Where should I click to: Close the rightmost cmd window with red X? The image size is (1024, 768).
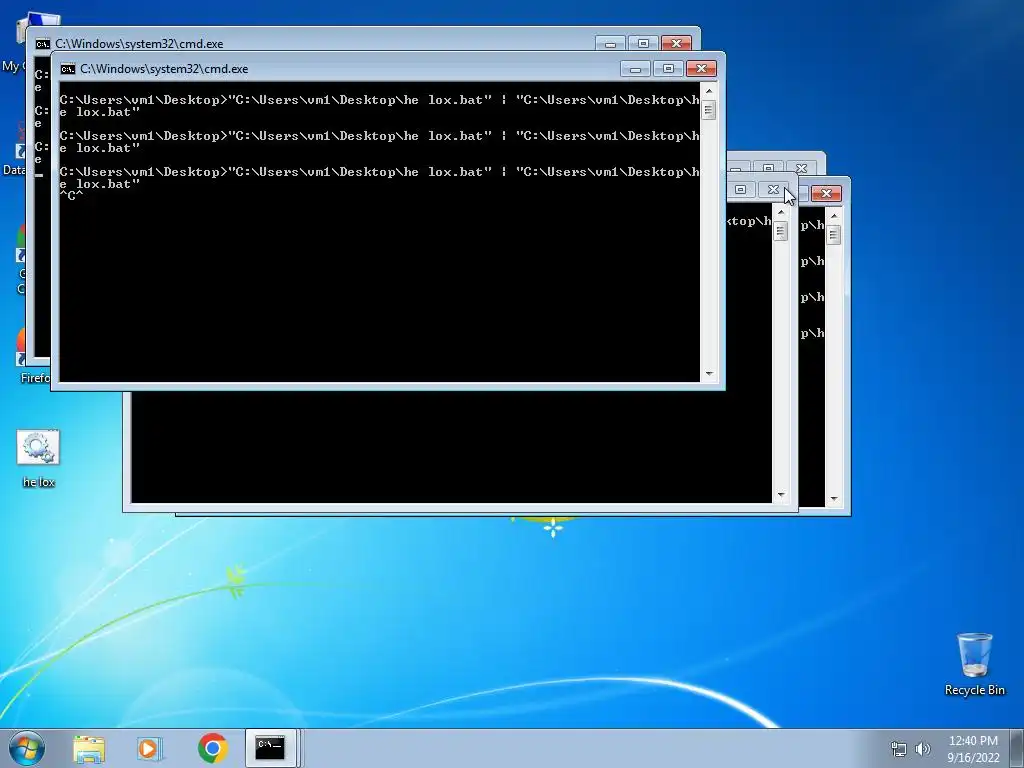click(x=826, y=193)
